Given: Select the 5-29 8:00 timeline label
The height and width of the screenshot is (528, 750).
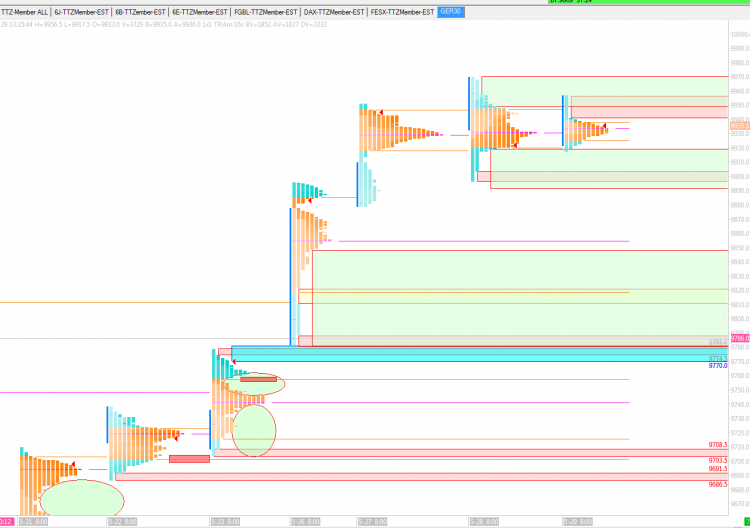Looking at the screenshot, I should 578,522.
